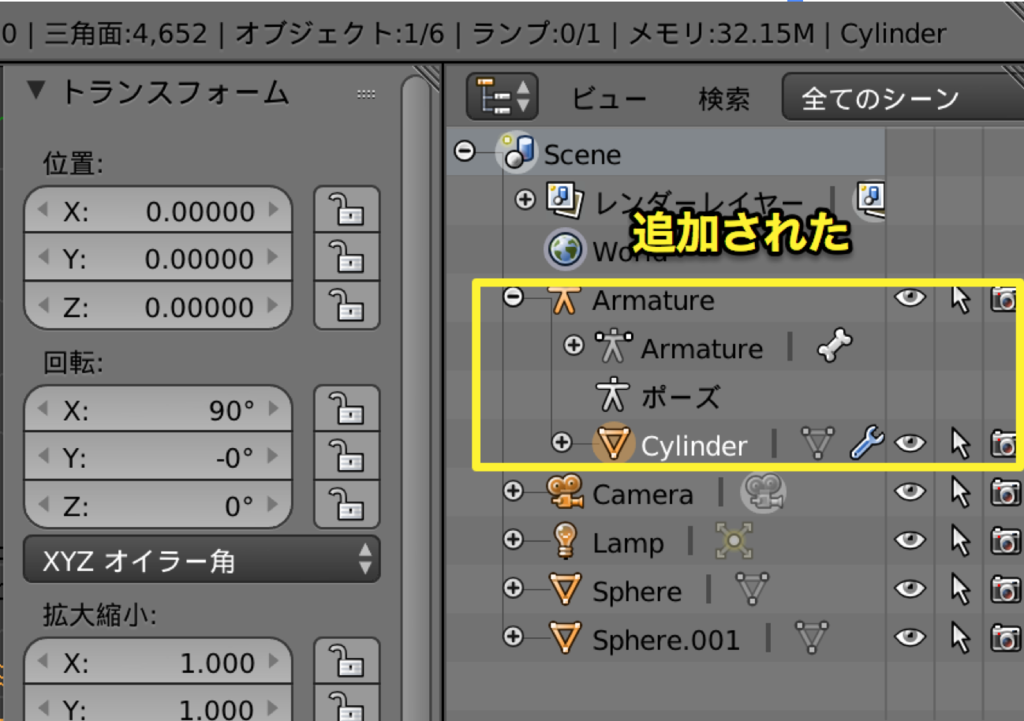The image size is (1024, 721).
Task: Lock the 位置 Z axis
Action: [x=347, y=305]
